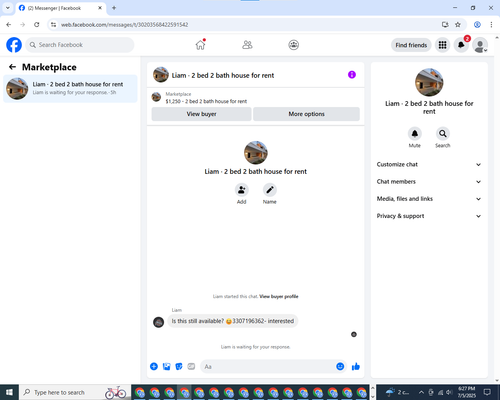This screenshot has width=500, height=400.
Task: Focus the Search Facebook field
Action: pyautogui.click(x=80, y=45)
